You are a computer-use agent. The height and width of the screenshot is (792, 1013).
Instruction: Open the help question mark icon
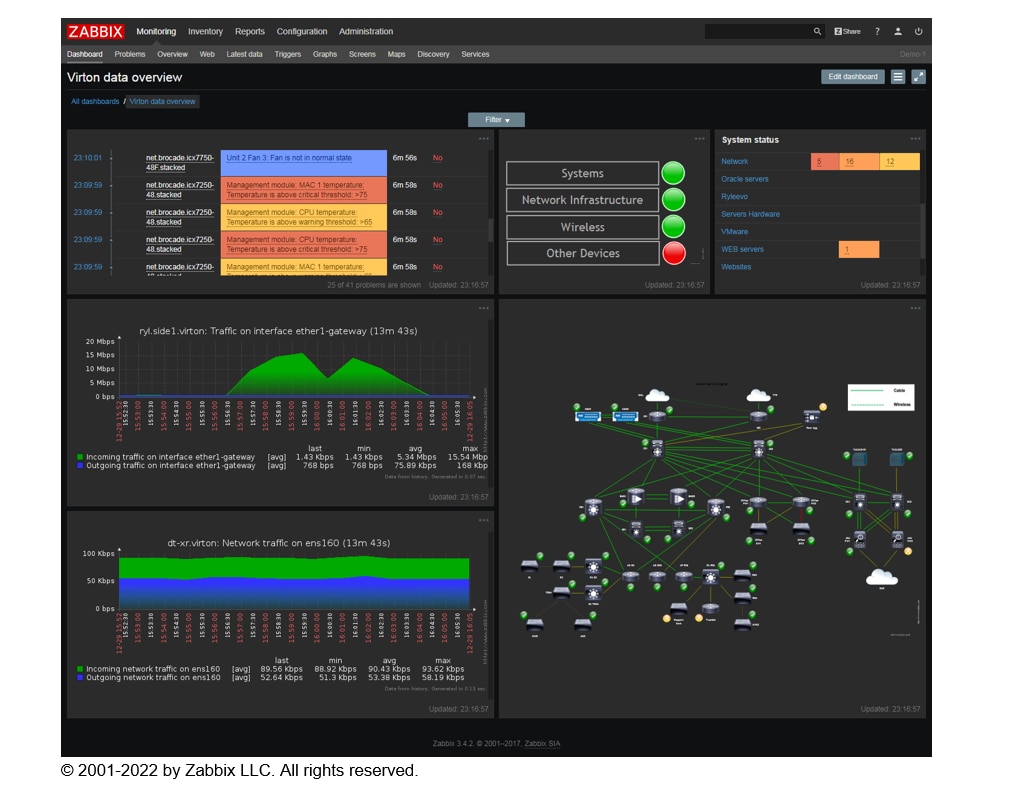click(x=877, y=31)
